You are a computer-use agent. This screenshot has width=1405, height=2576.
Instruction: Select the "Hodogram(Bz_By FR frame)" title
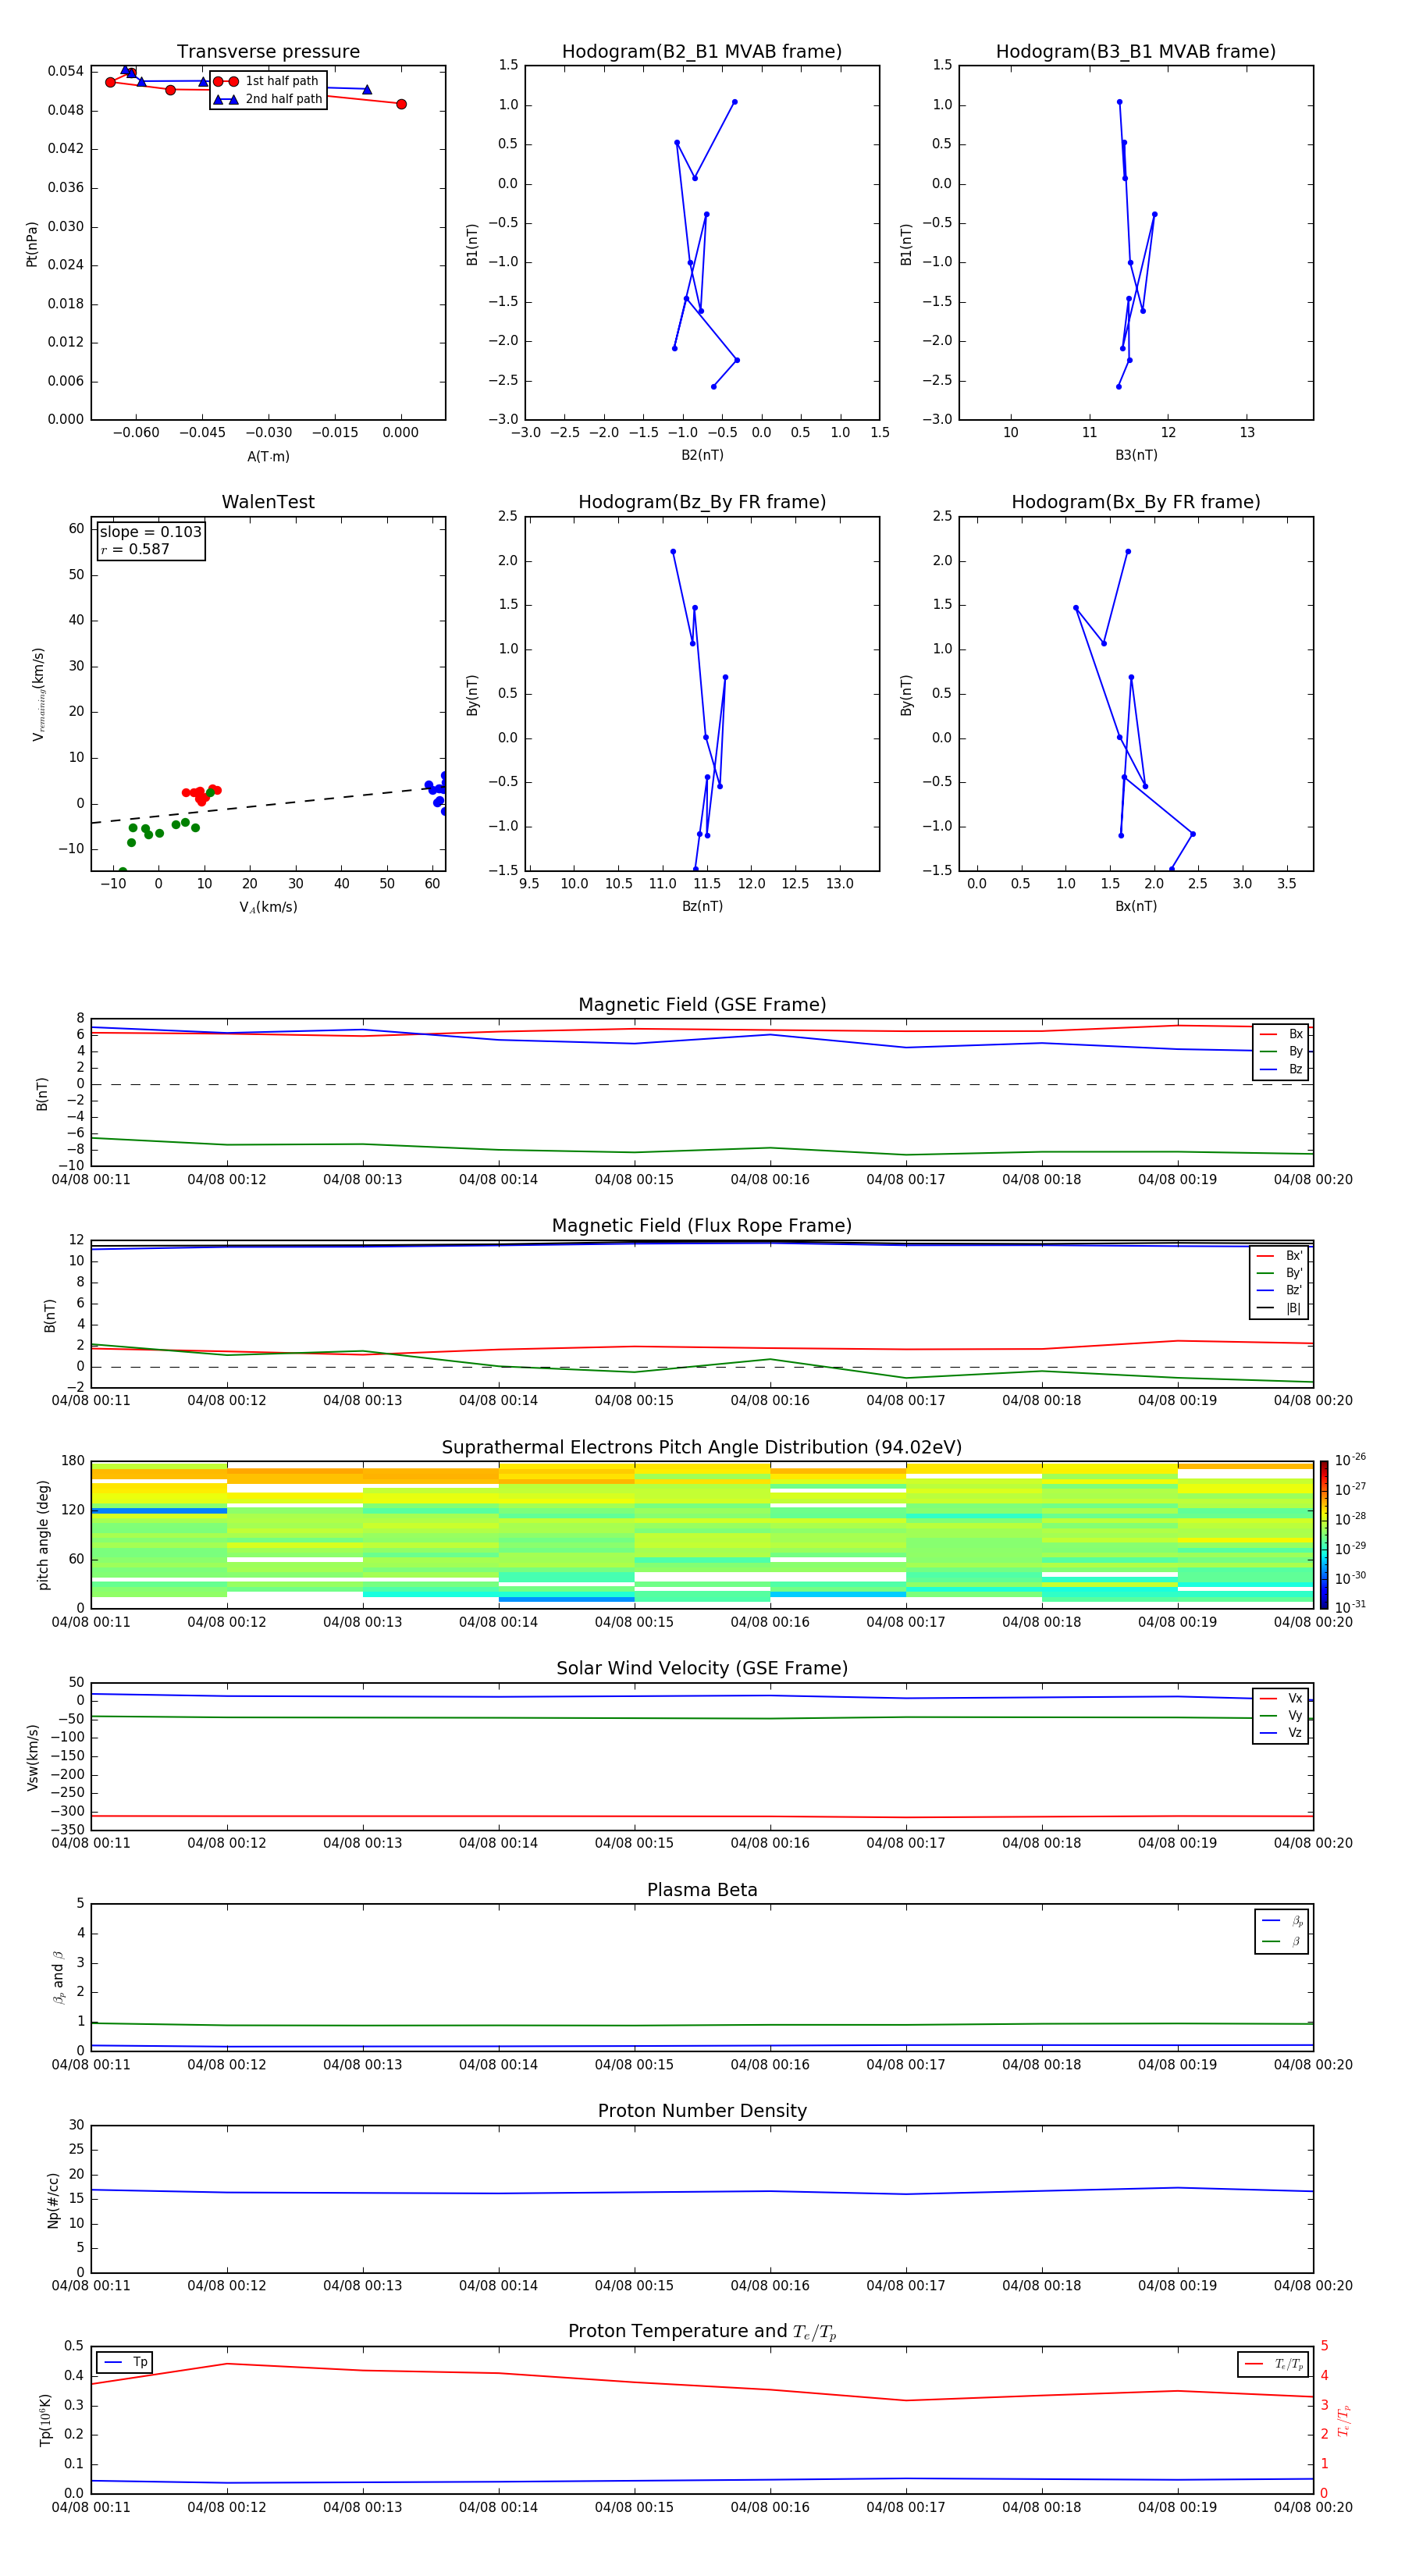pyautogui.click(x=702, y=502)
